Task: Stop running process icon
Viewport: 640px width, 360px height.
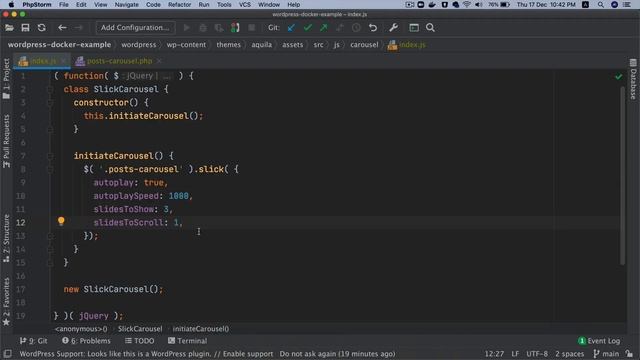Action: (251, 28)
